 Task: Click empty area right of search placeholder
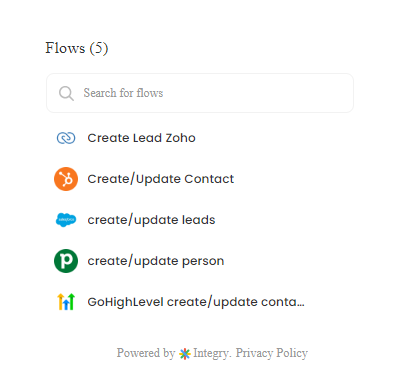[257, 93]
